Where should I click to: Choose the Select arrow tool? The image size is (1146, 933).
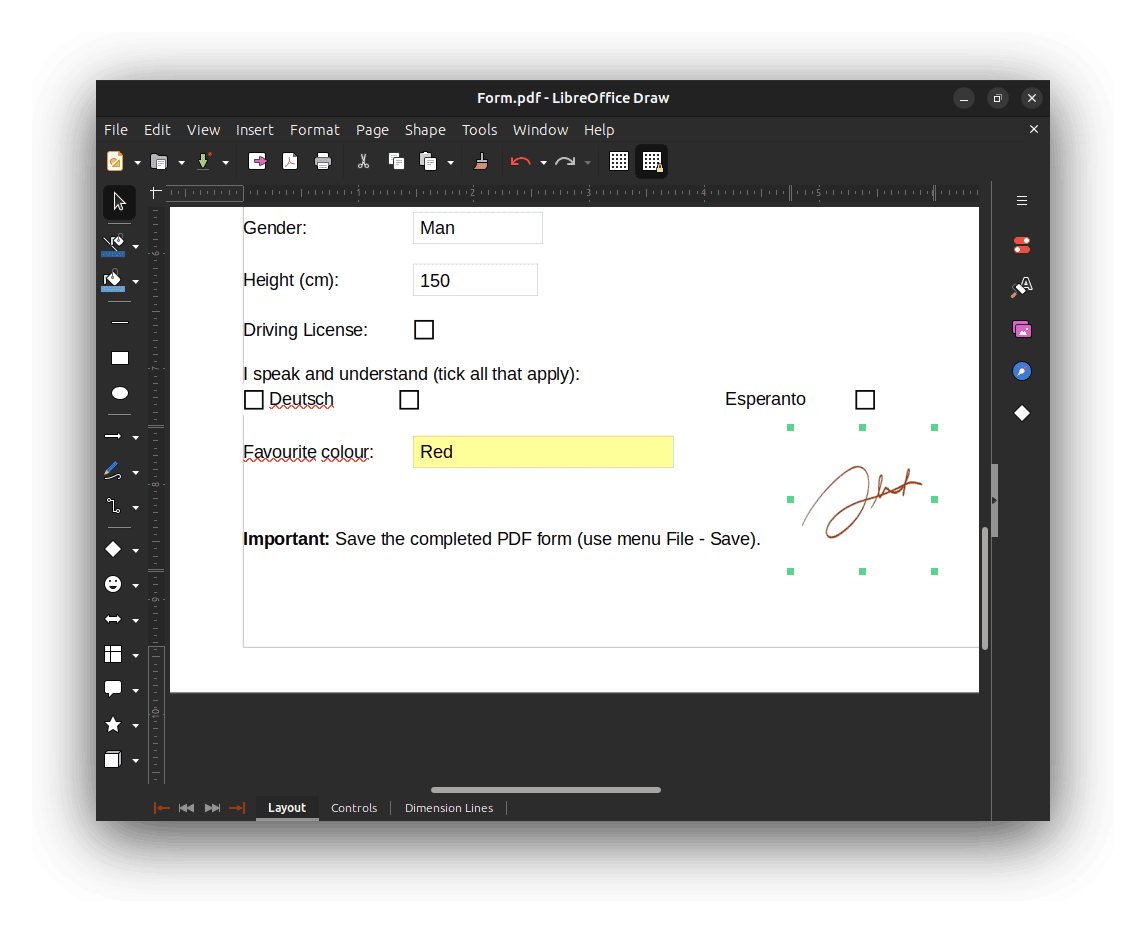click(119, 202)
